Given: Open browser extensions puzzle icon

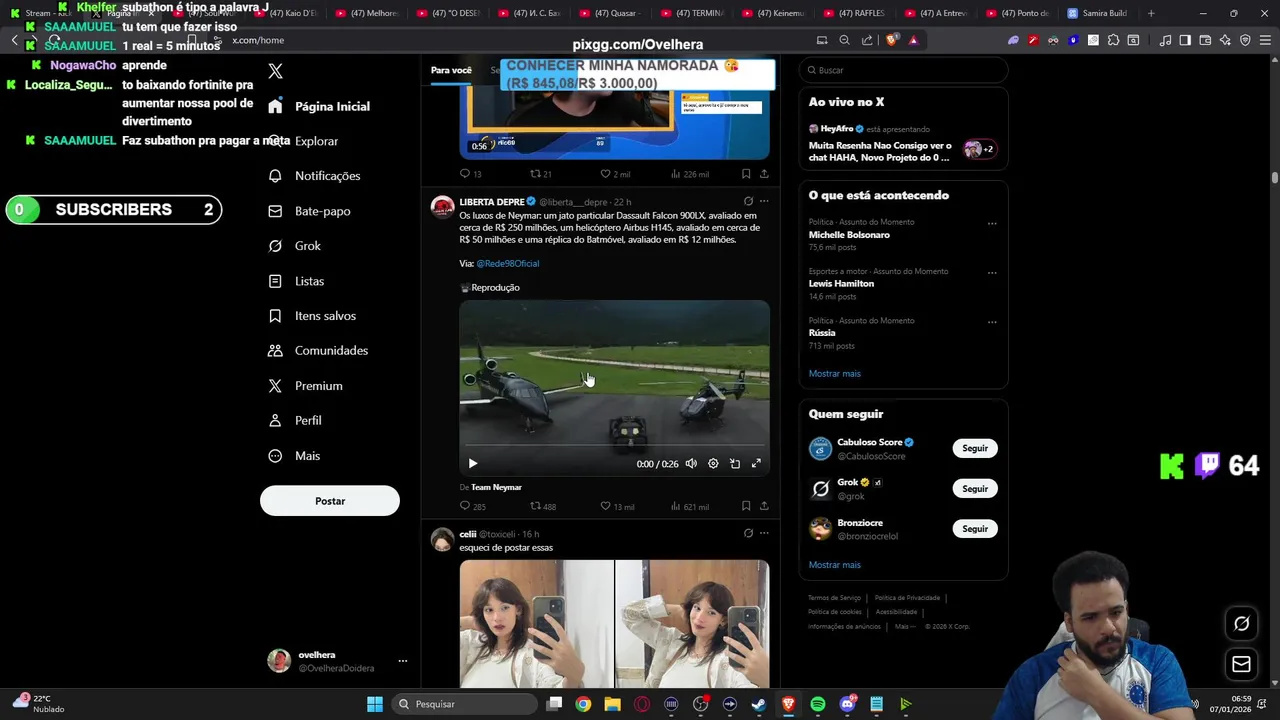Looking at the screenshot, I should [x=1113, y=40].
